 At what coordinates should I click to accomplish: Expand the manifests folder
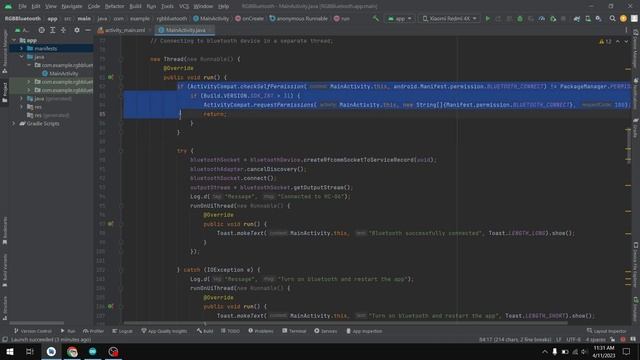point(22,48)
